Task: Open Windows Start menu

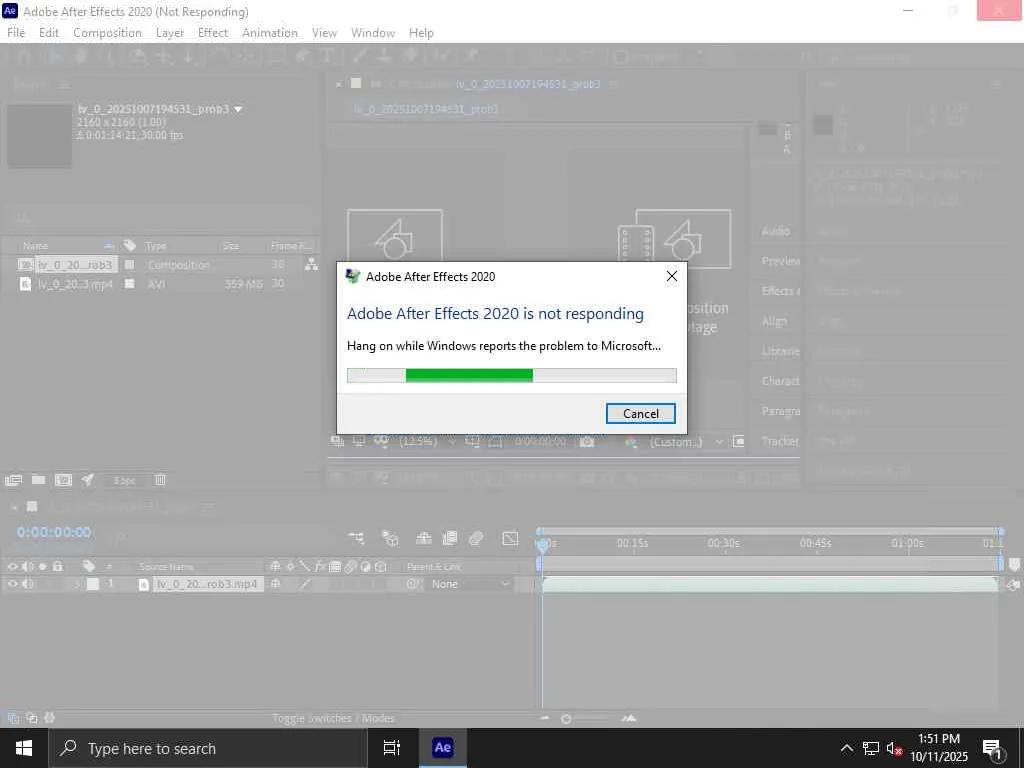Action: 24,748
